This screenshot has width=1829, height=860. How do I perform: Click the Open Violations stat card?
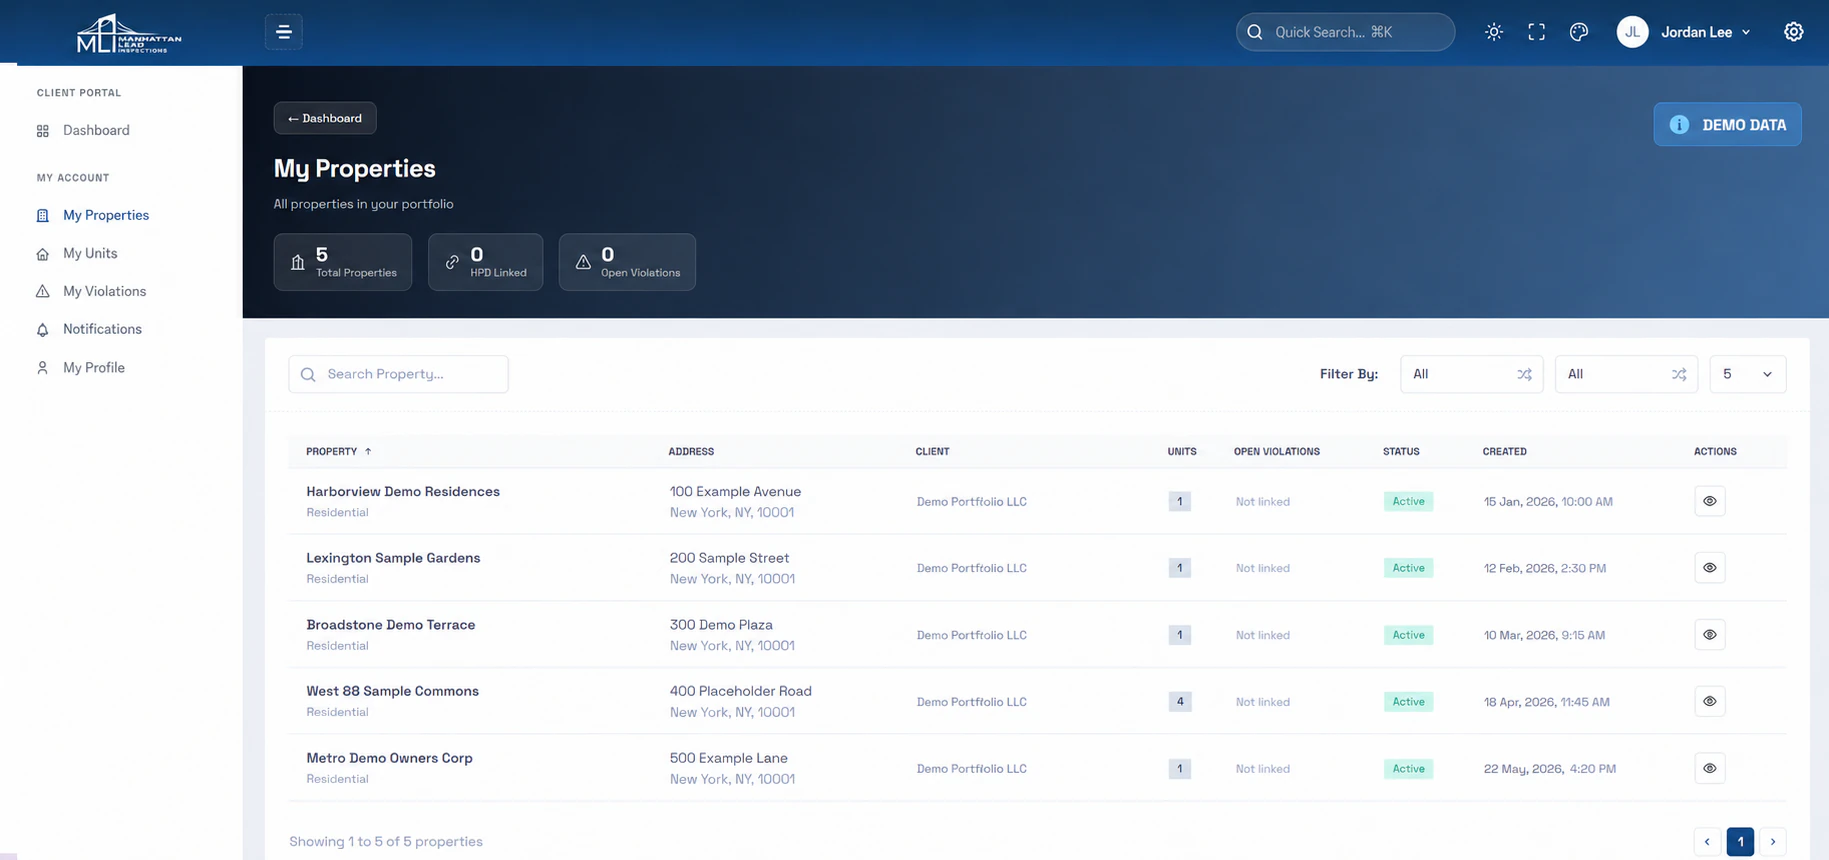point(627,262)
